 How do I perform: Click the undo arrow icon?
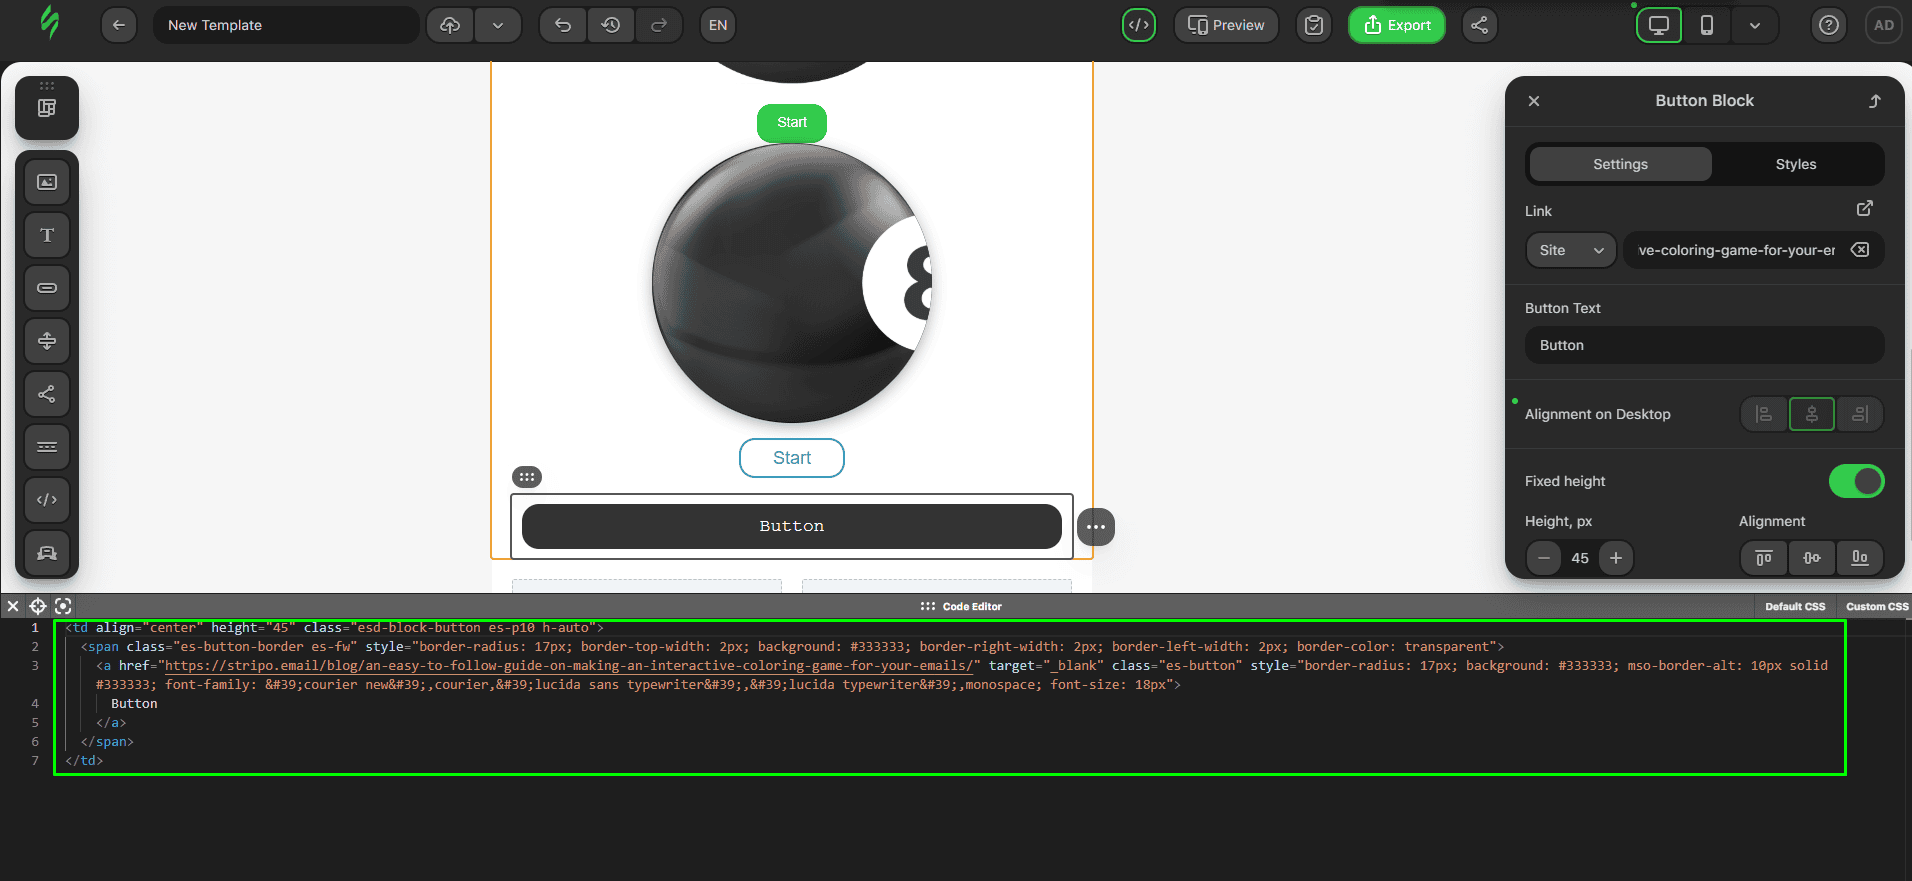[563, 25]
